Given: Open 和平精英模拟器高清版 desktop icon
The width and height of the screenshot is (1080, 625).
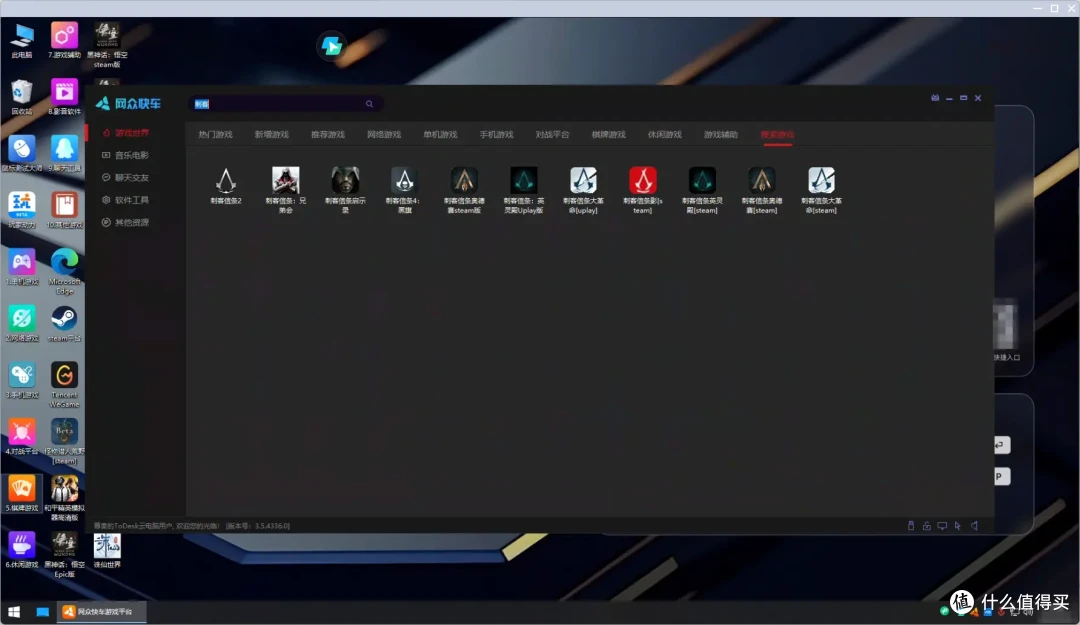Looking at the screenshot, I should (x=64, y=498).
